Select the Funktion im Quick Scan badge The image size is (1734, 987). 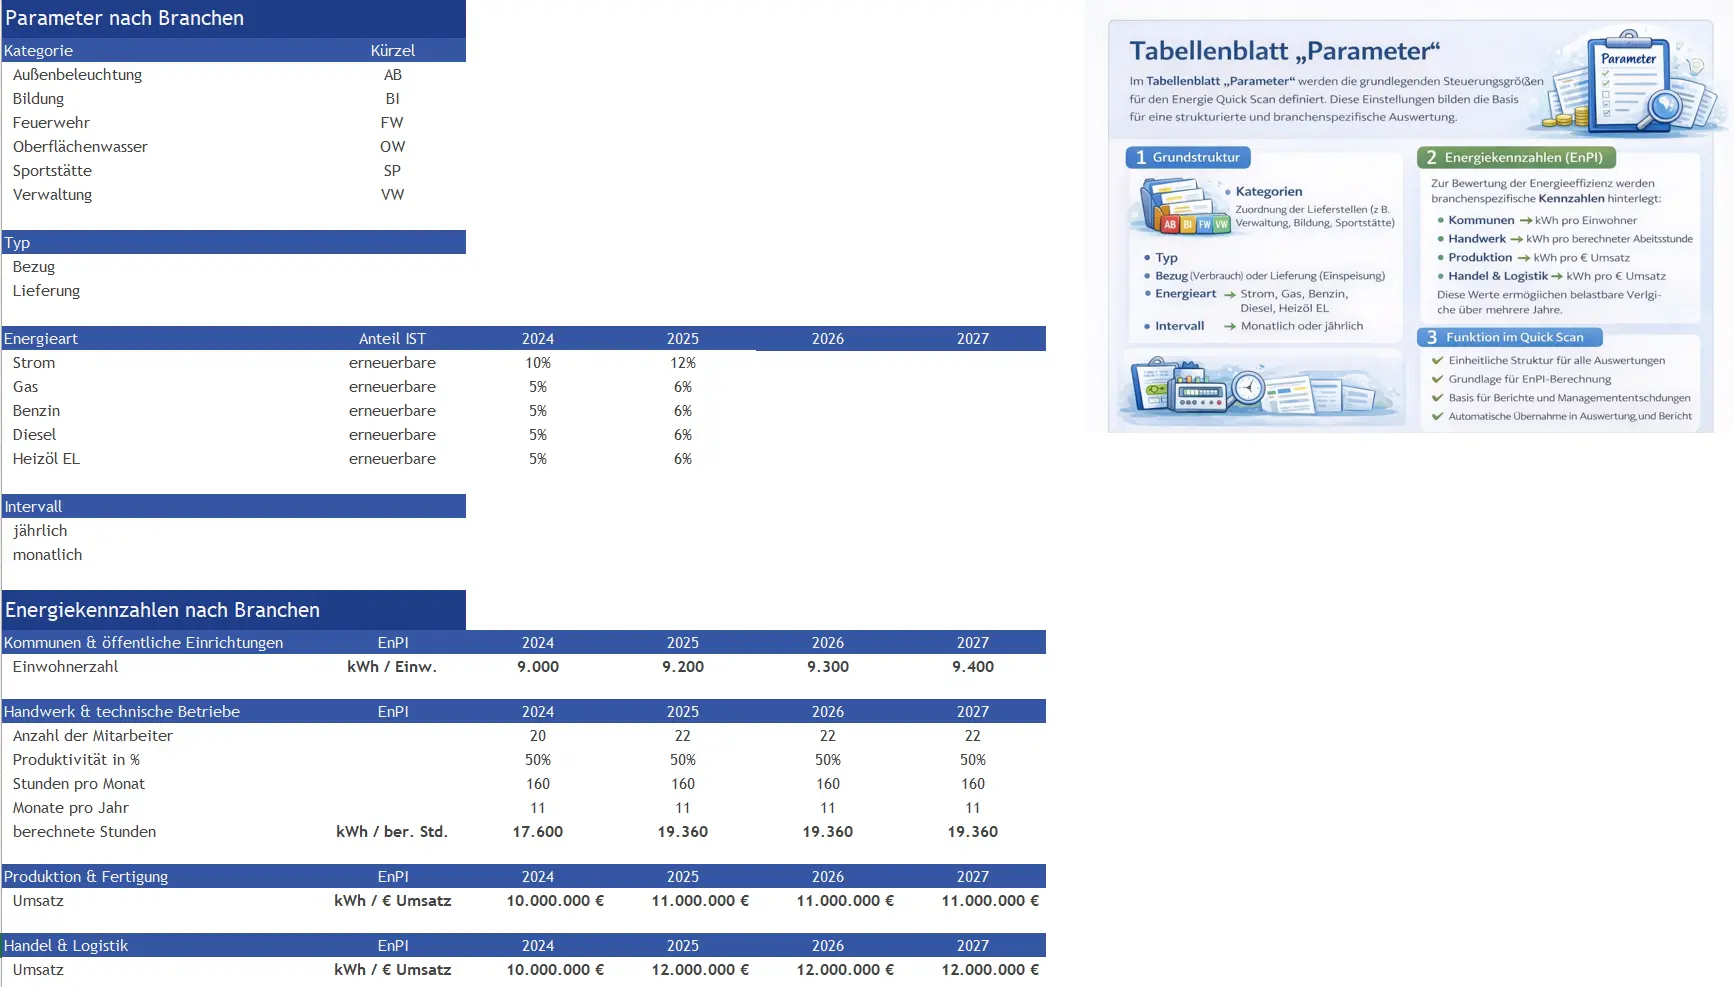pyautogui.click(x=1508, y=337)
